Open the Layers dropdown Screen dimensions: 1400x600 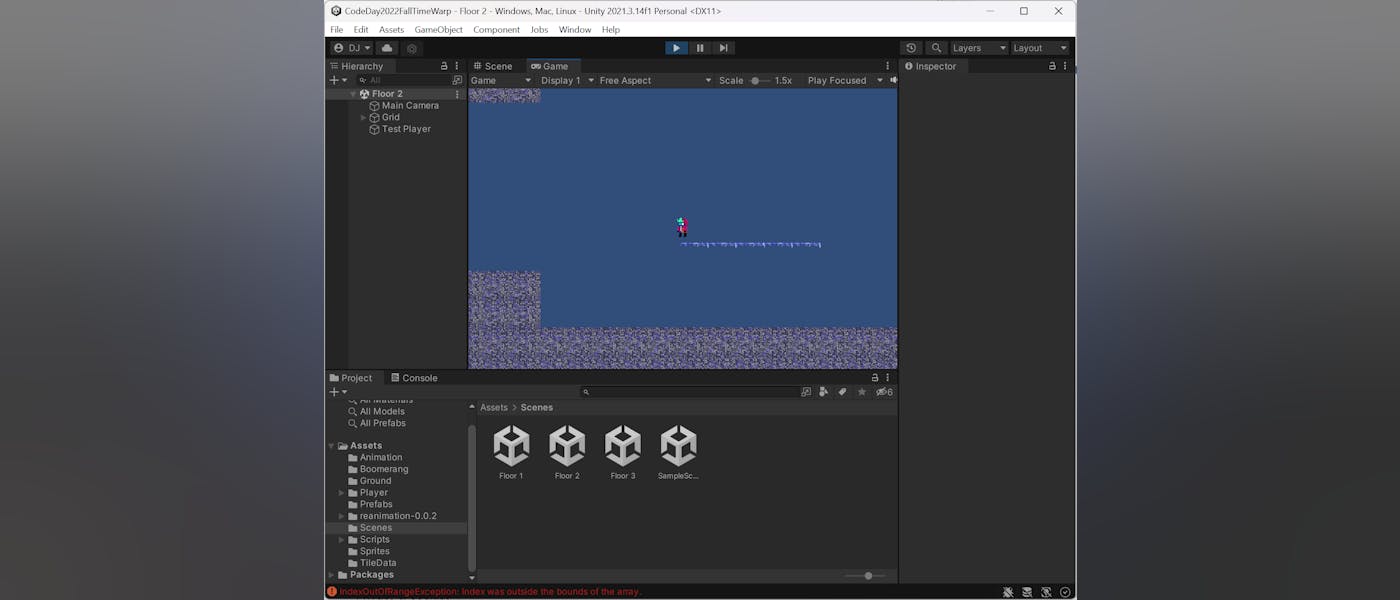(x=979, y=48)
